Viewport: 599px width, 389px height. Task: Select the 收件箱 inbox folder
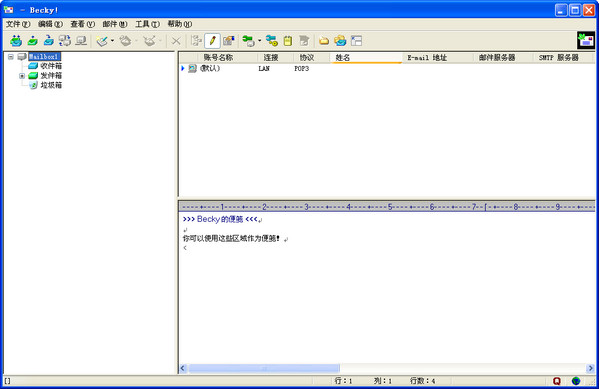coord(51,66)
